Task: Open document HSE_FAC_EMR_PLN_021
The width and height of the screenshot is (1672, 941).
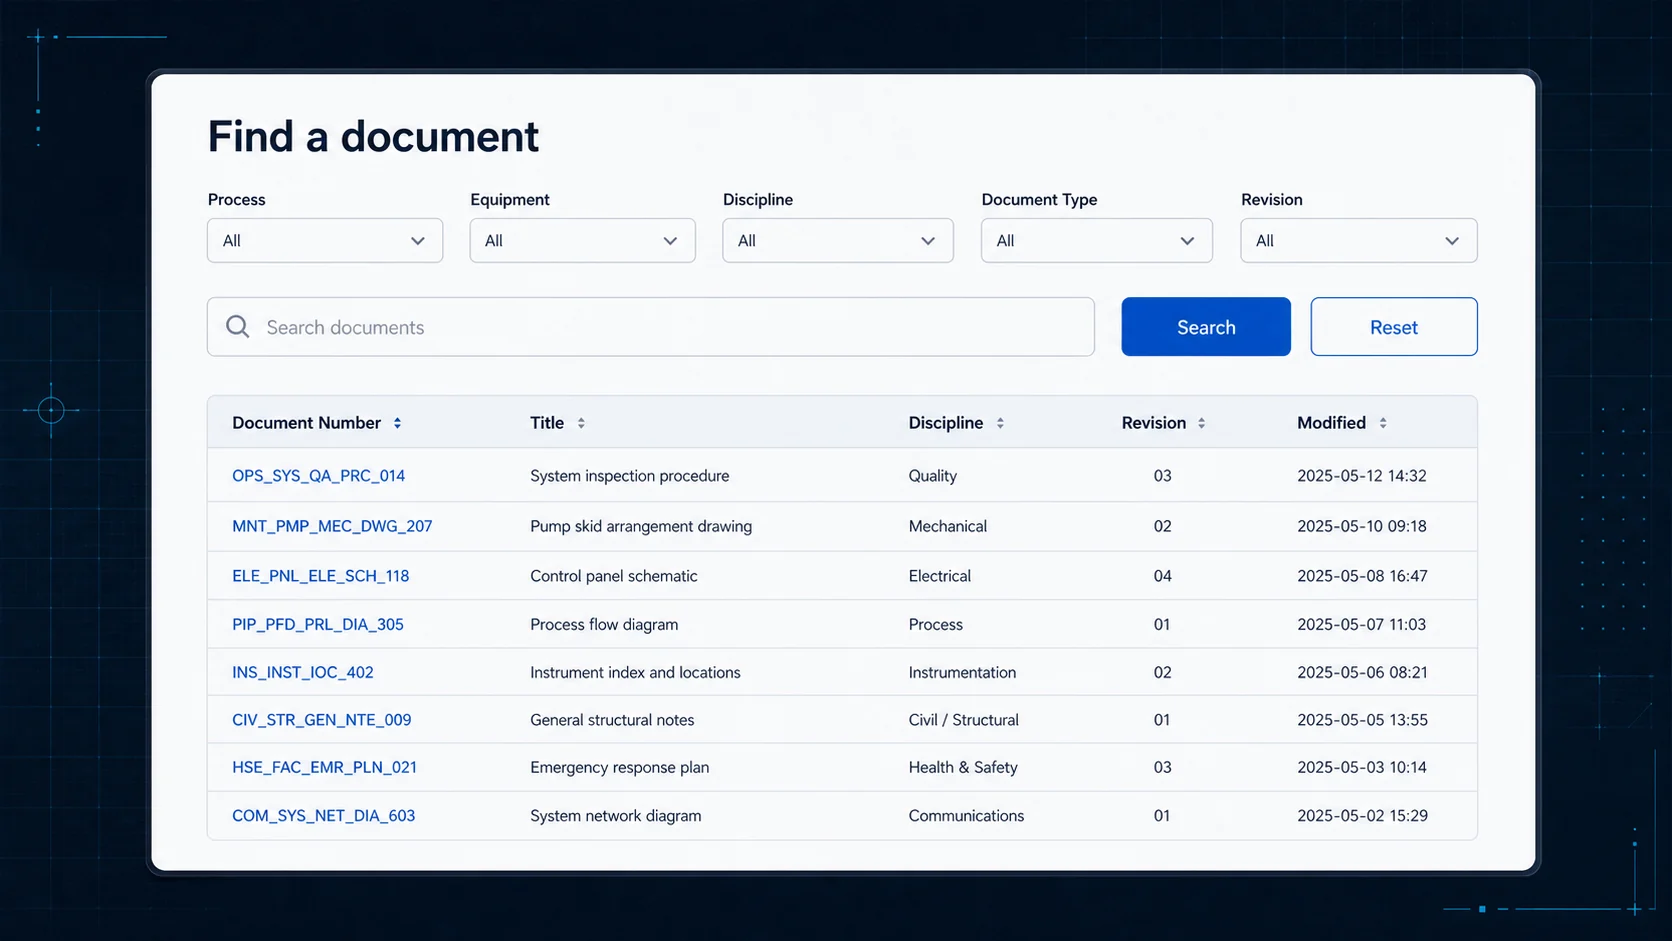Action: pyautogui.click(x=324, y=767)
